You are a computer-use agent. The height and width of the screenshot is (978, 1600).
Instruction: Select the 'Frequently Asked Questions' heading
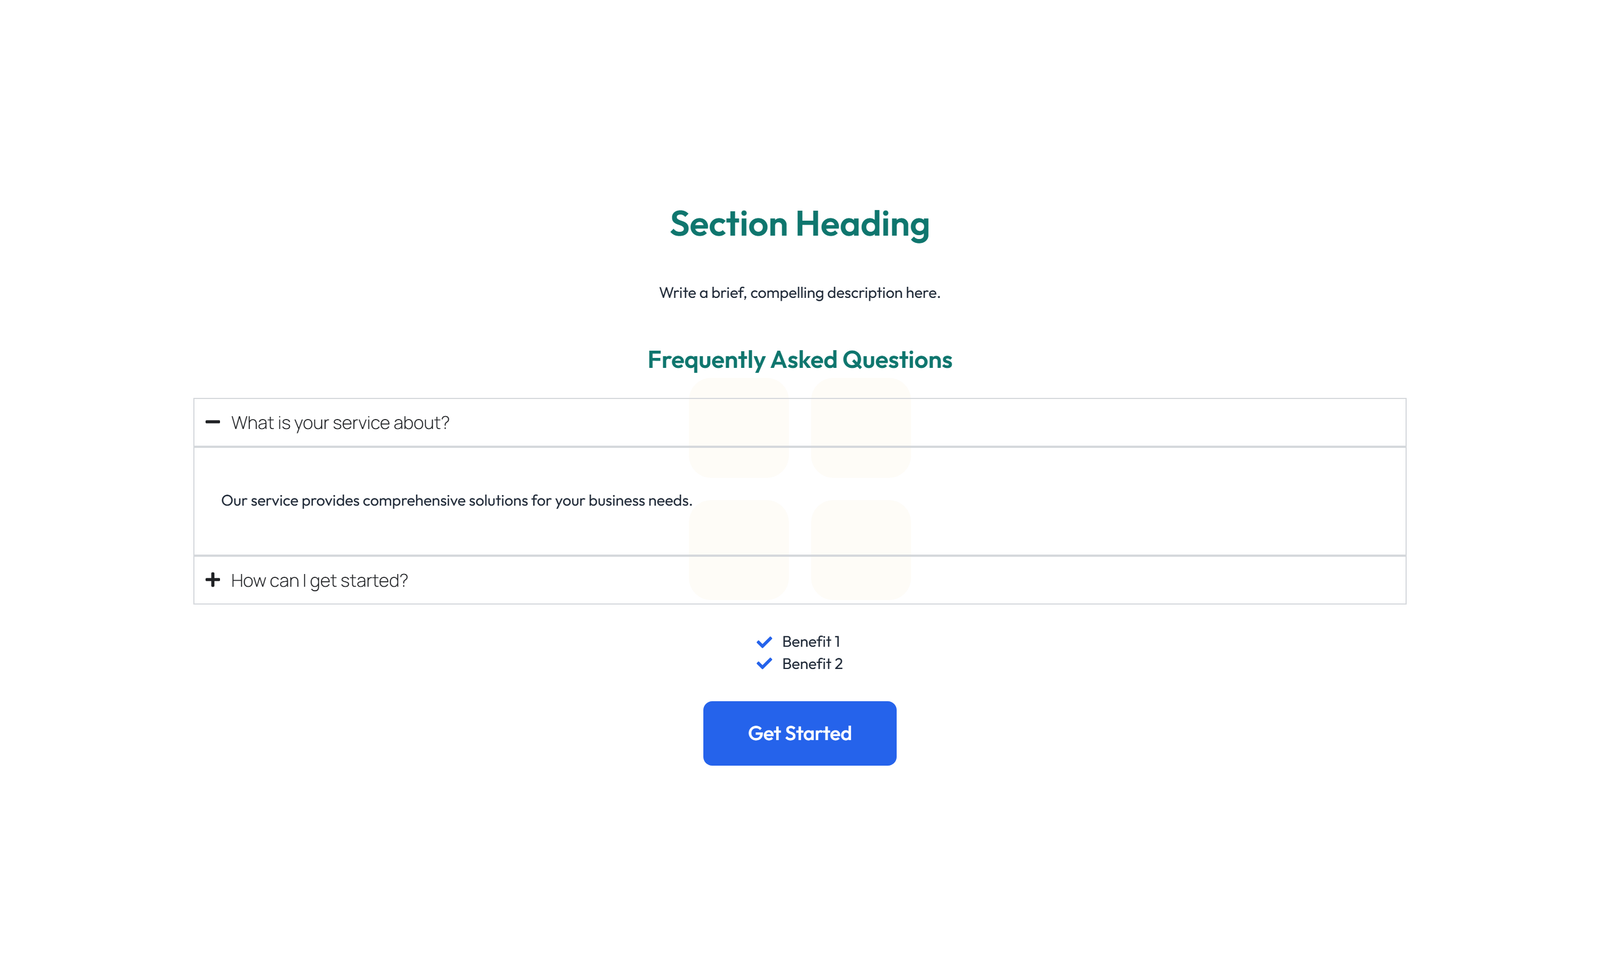coord(799,359)
